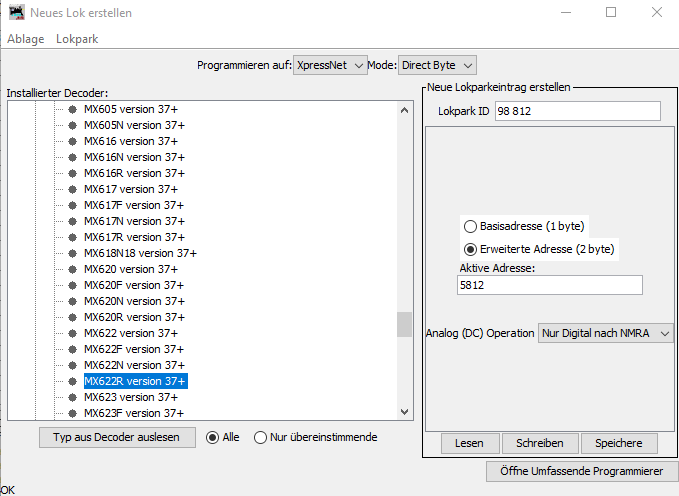Expand the Mode Direct Byte dropdown
This screenshot has height=496, width=679.
436,65
